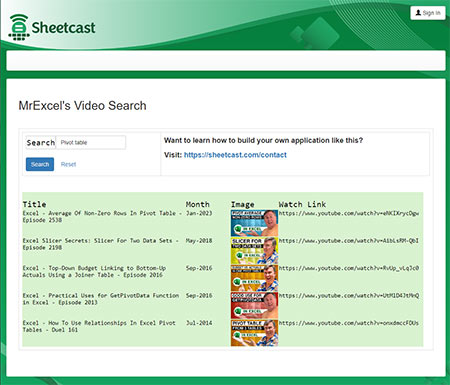Open YouTube link for Duel 161 video
This screenshot has height=385, width=450.
(x=349, y=323)
